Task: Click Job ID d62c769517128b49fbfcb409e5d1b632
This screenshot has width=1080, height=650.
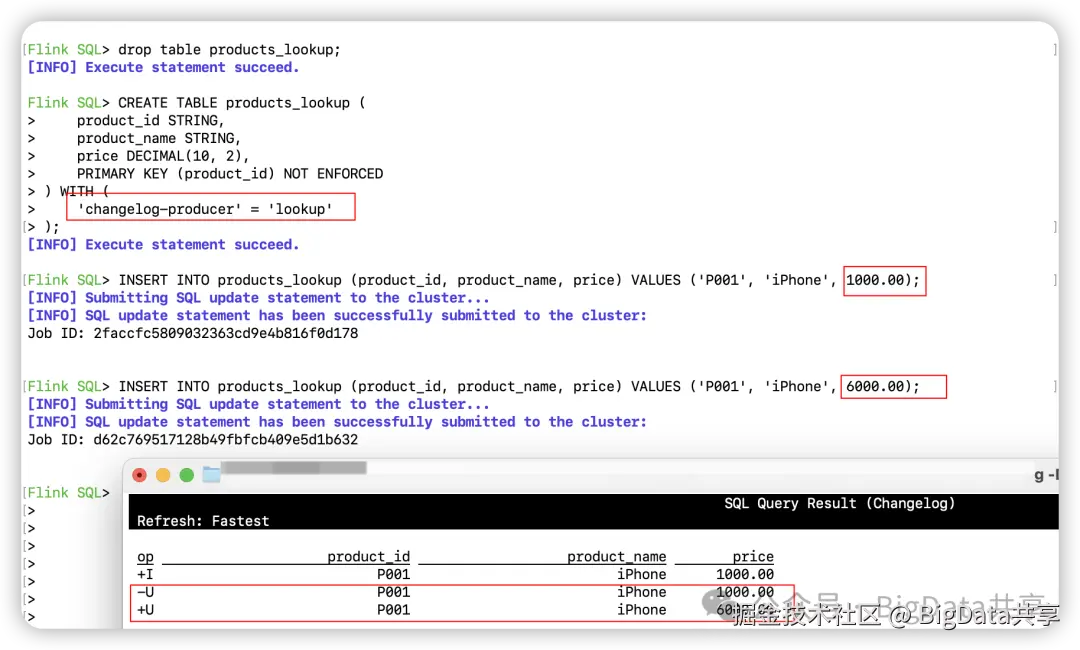Action: click(226, 439)
